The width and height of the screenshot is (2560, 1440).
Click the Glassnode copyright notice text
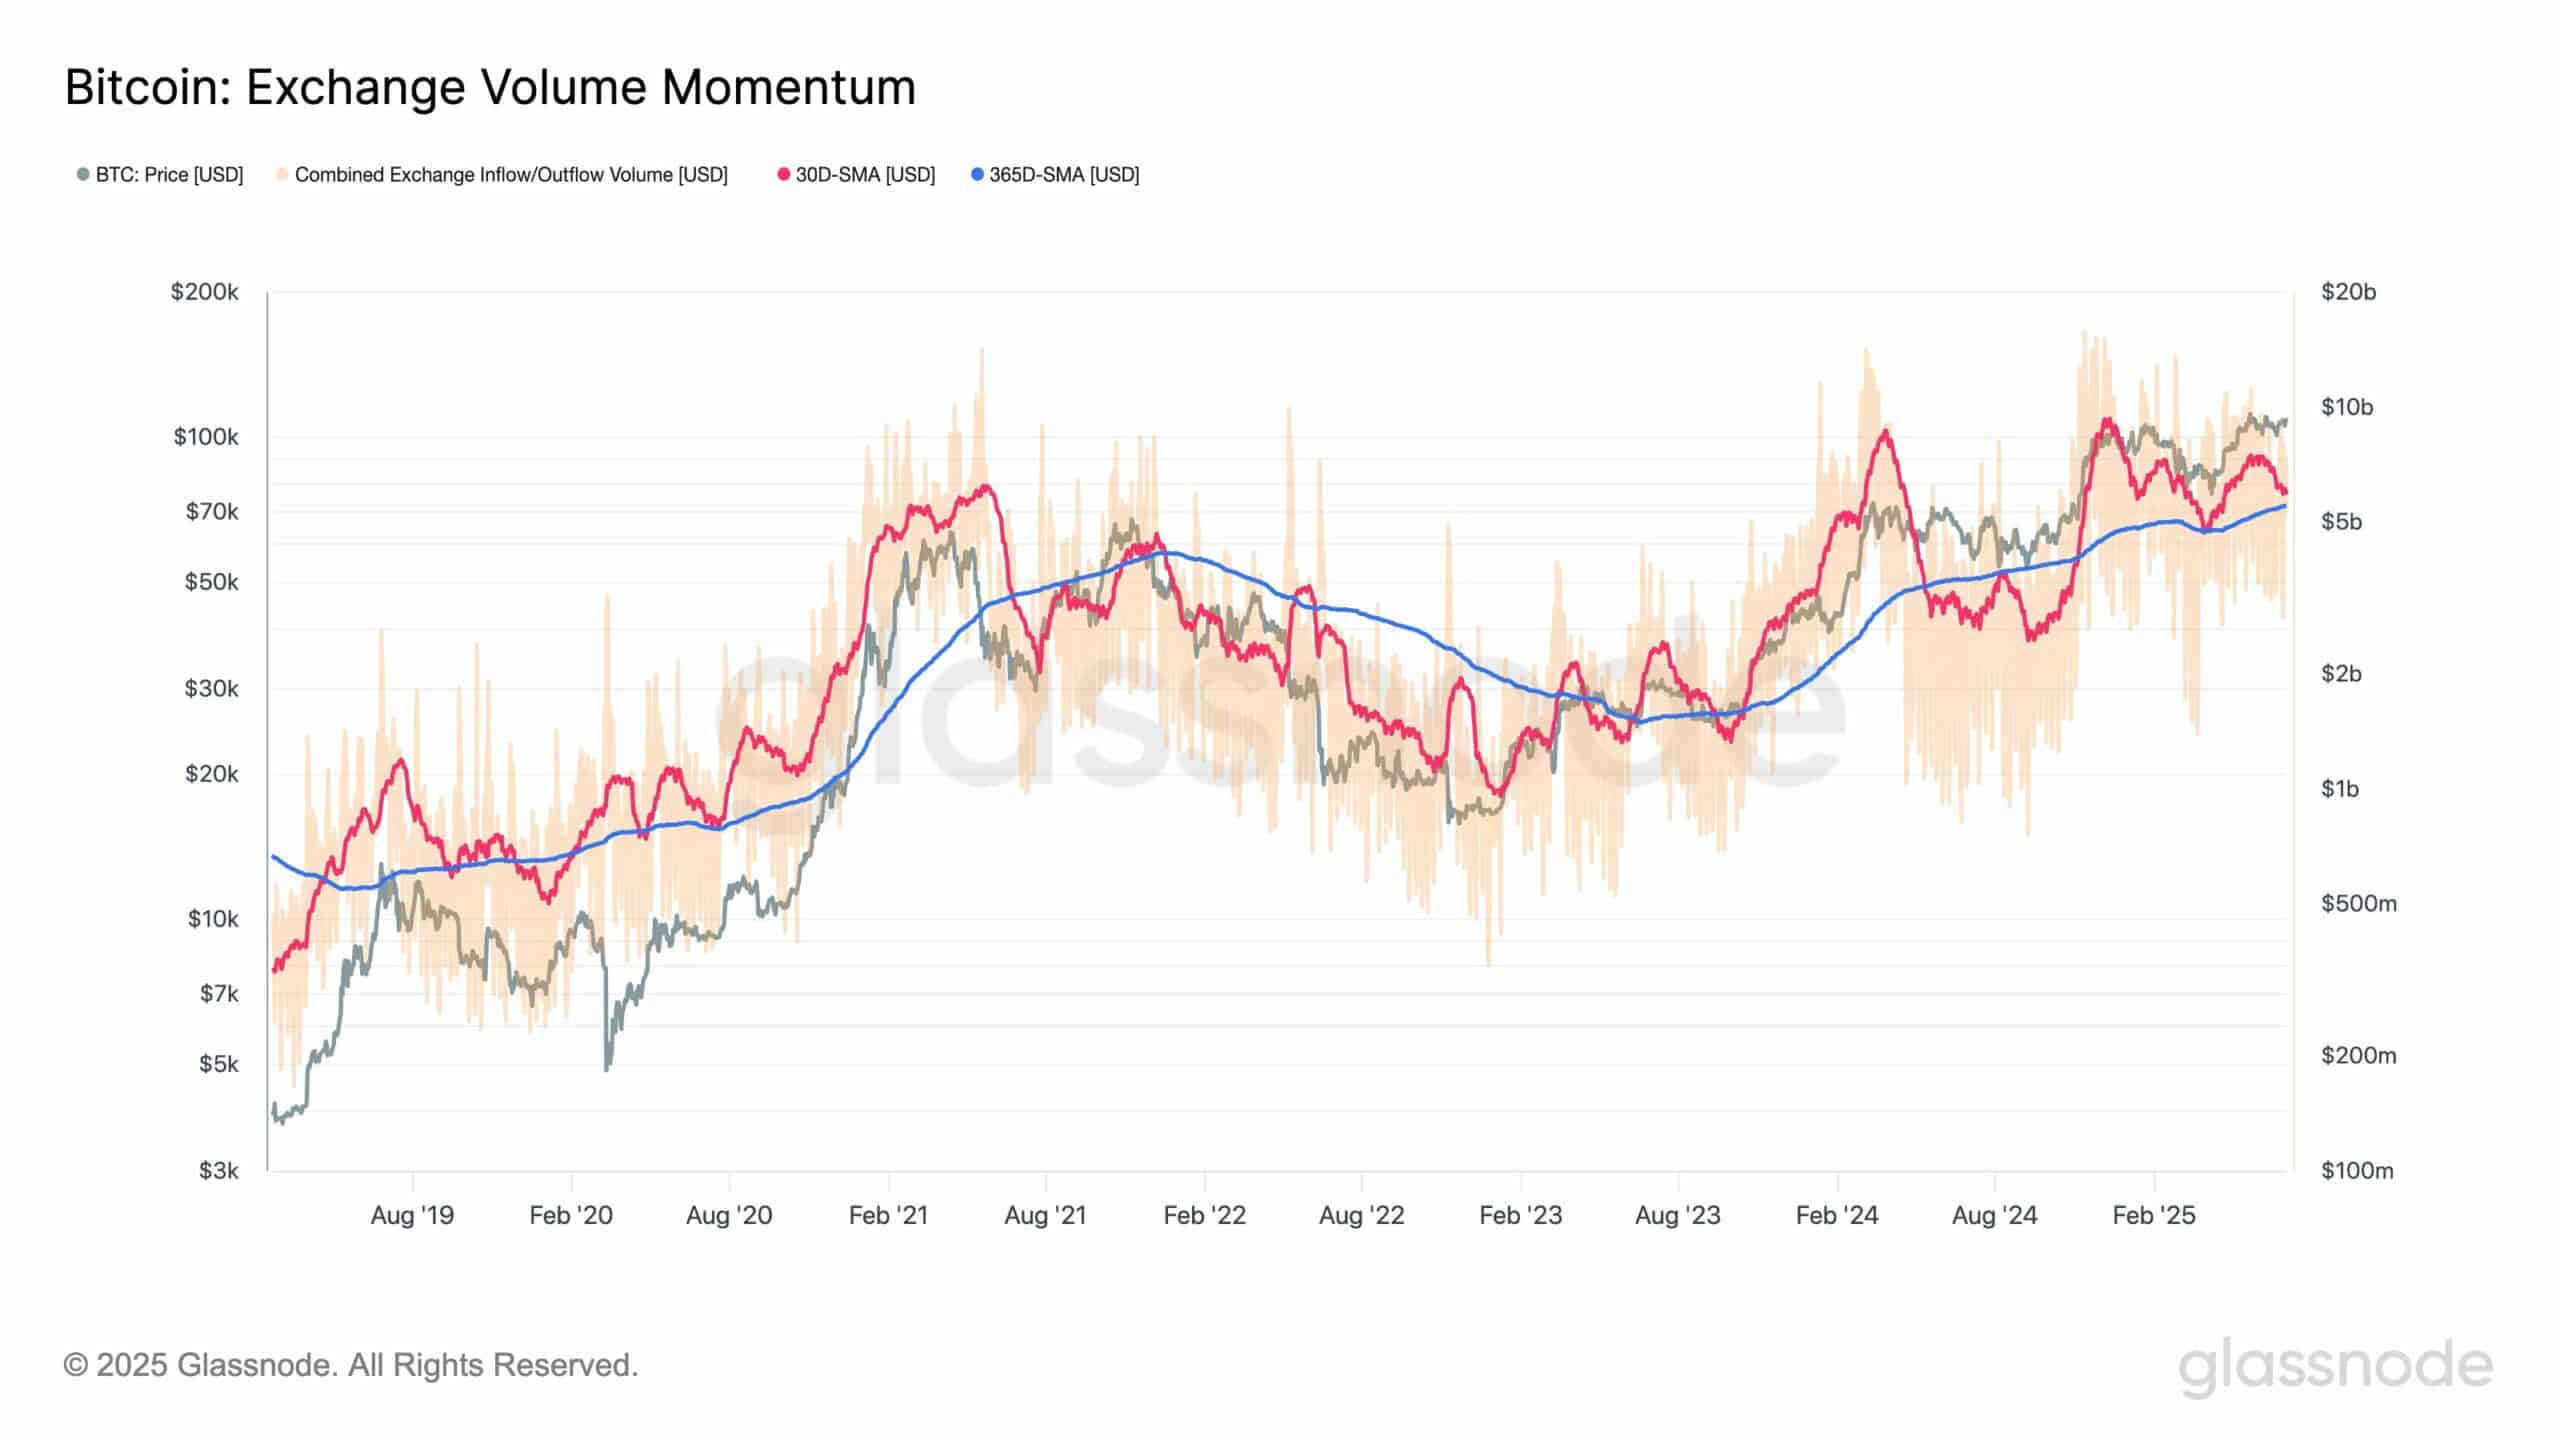pyautogui.click(x=350, y=1365)
